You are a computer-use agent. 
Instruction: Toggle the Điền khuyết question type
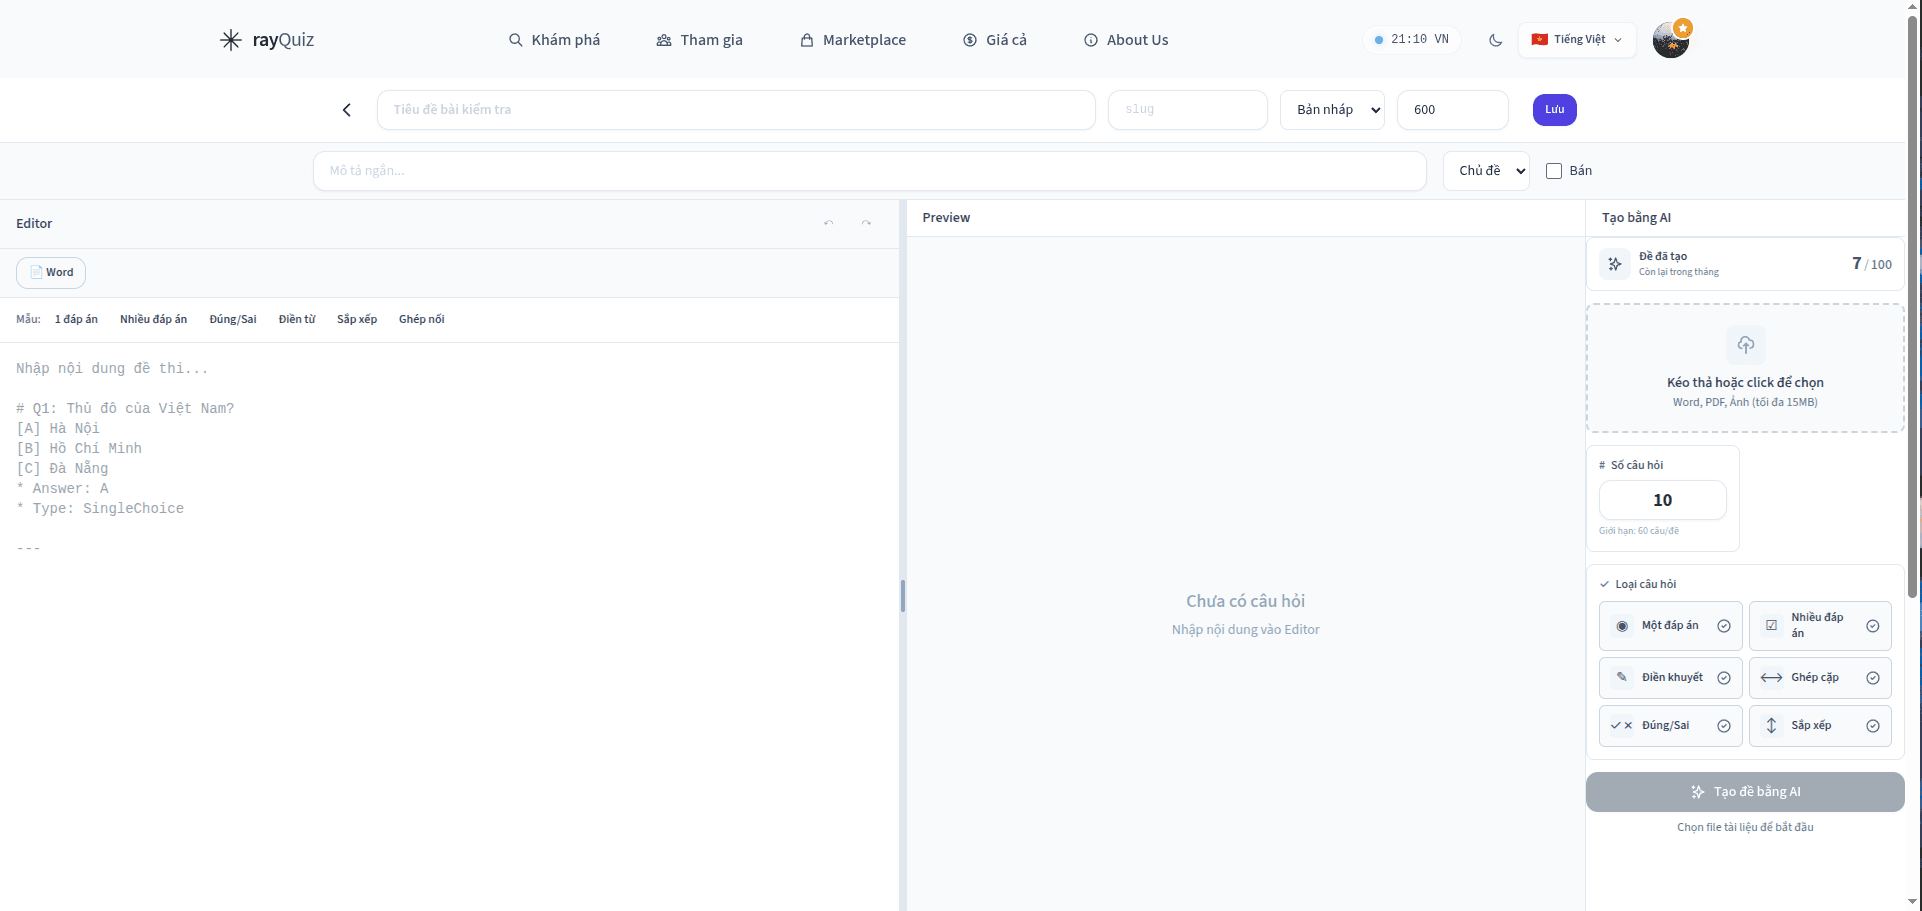(1670, 678)
